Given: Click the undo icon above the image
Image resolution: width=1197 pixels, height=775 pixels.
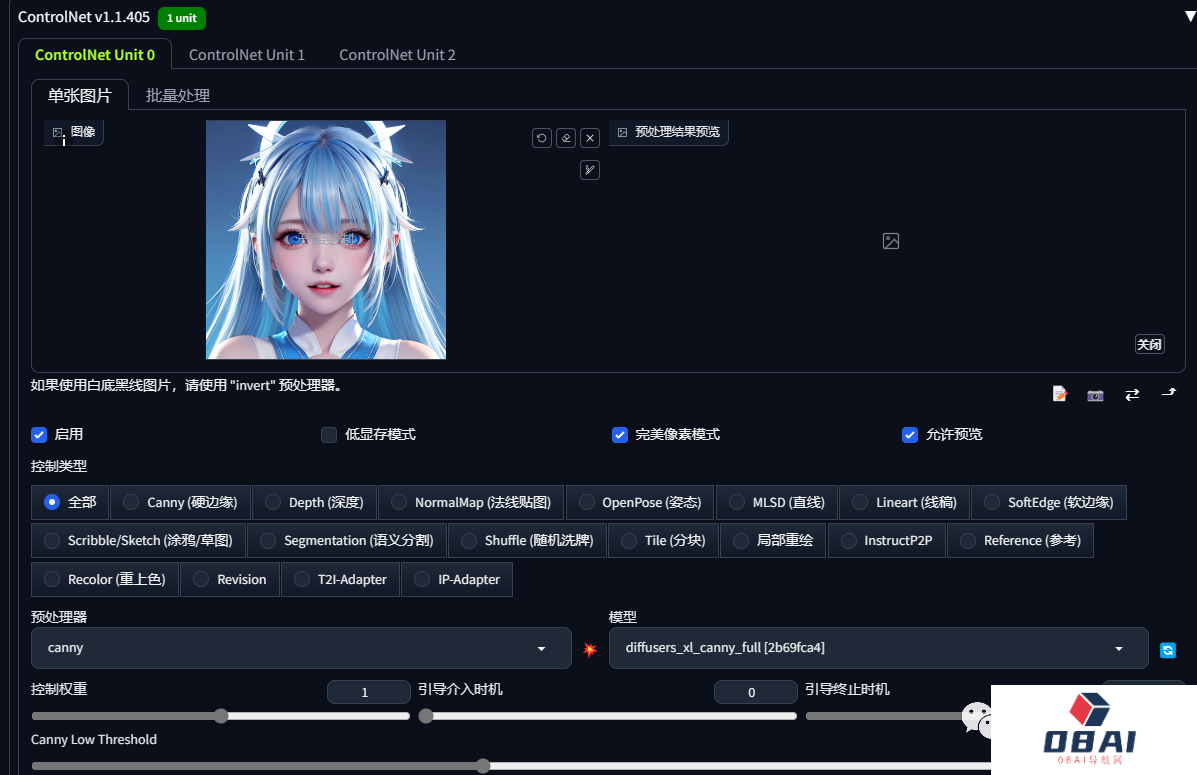Looking at the screenshot, I should (542, 138).
